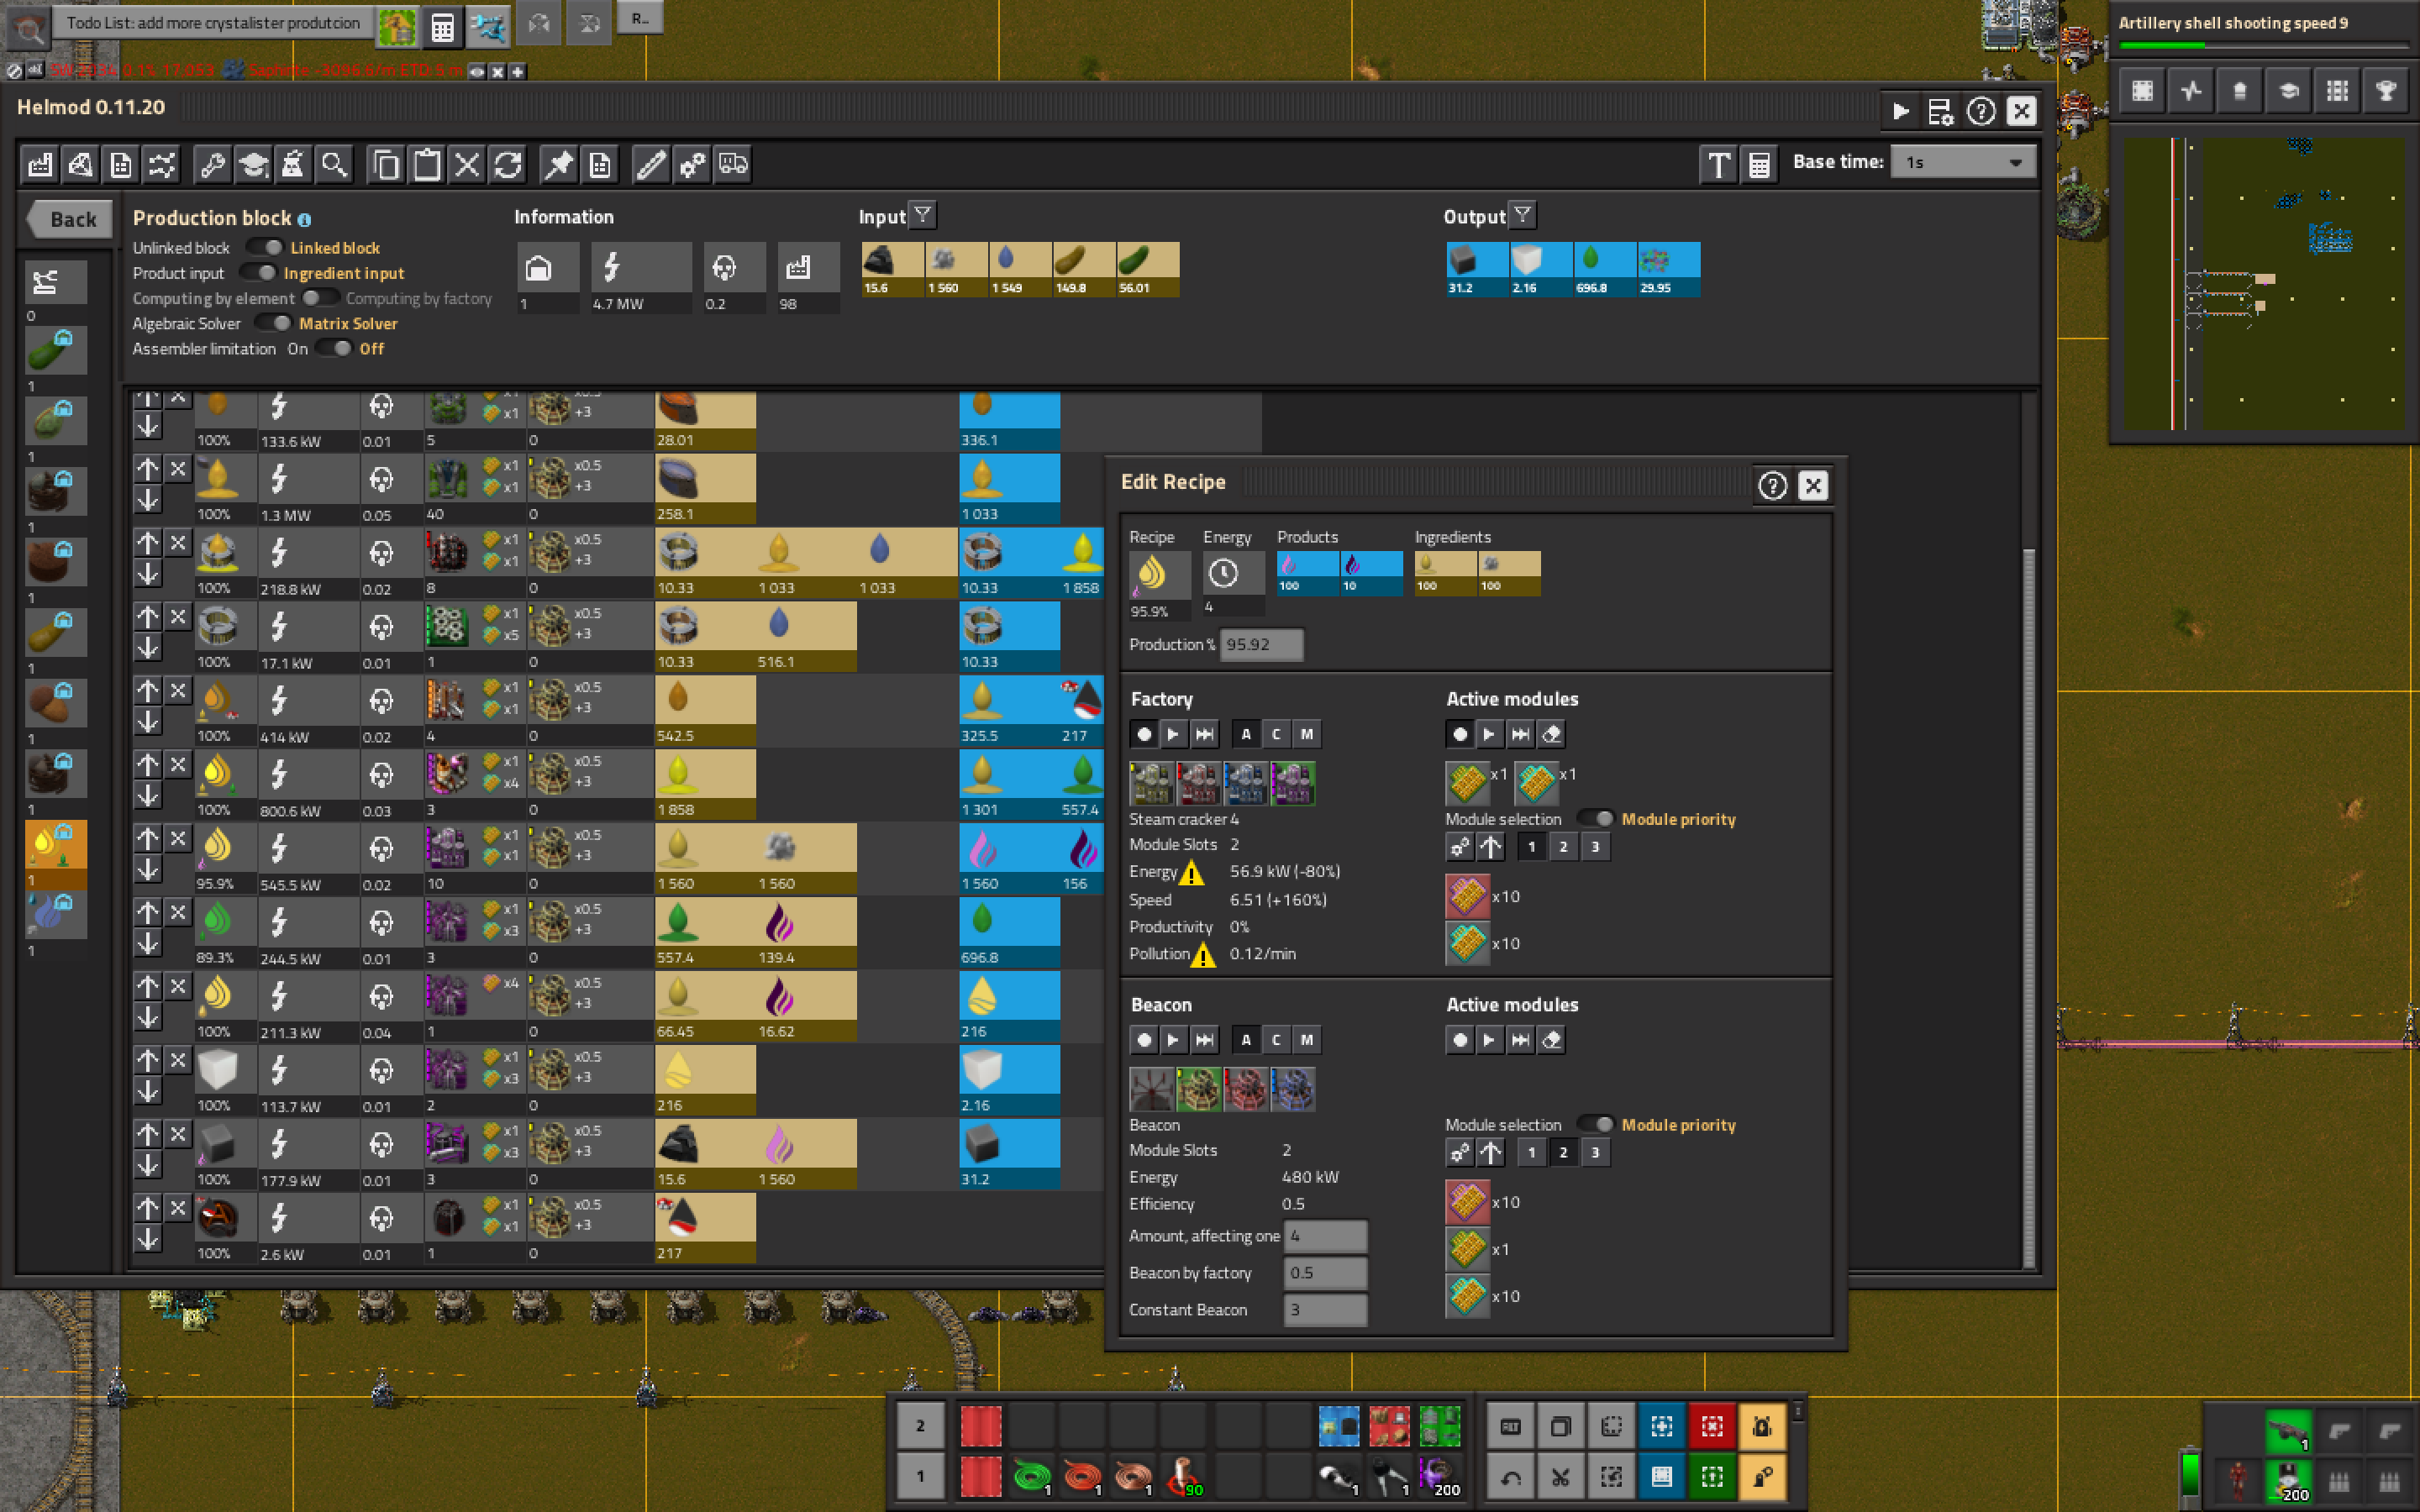Click the pencil edit icon in the toolbar
The width and height of the screenshot is (2420, 1512).
651,164
